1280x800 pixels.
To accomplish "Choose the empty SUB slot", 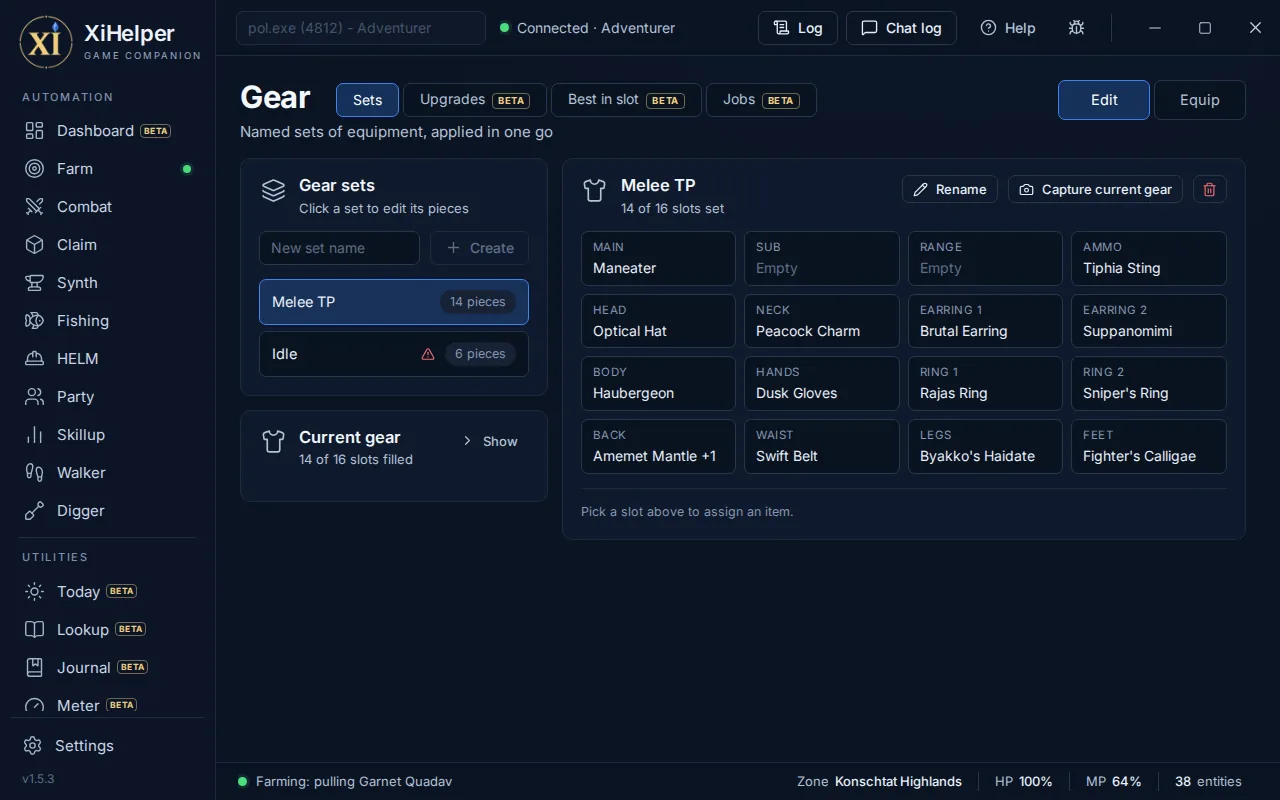I will tap(822, 259).
